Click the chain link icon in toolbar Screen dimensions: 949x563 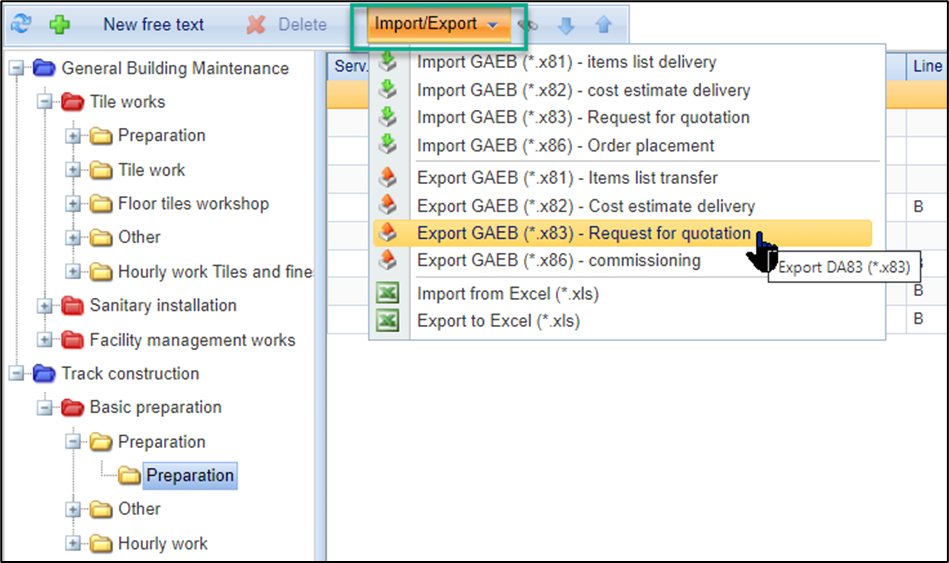pos(528,25)
